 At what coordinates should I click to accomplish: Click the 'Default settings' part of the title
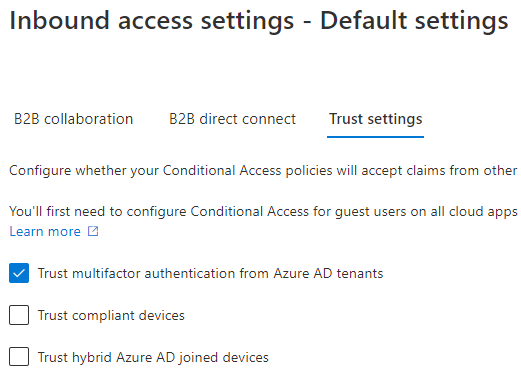pyautogui.click(x=414, y=21)
